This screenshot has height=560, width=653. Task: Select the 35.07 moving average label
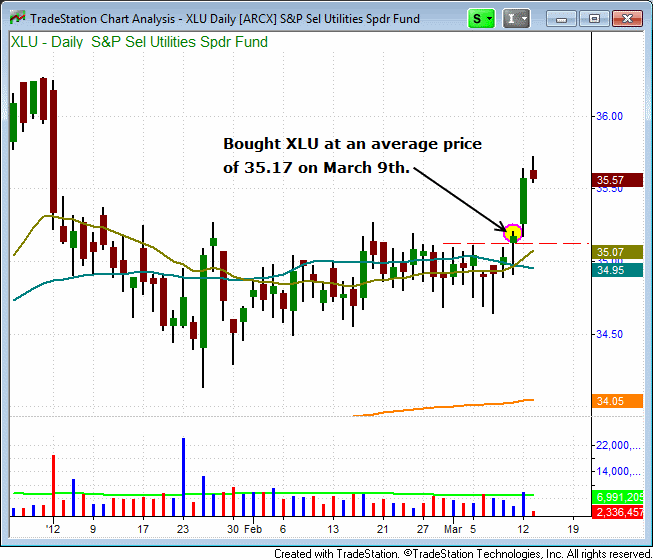point(617,252)
